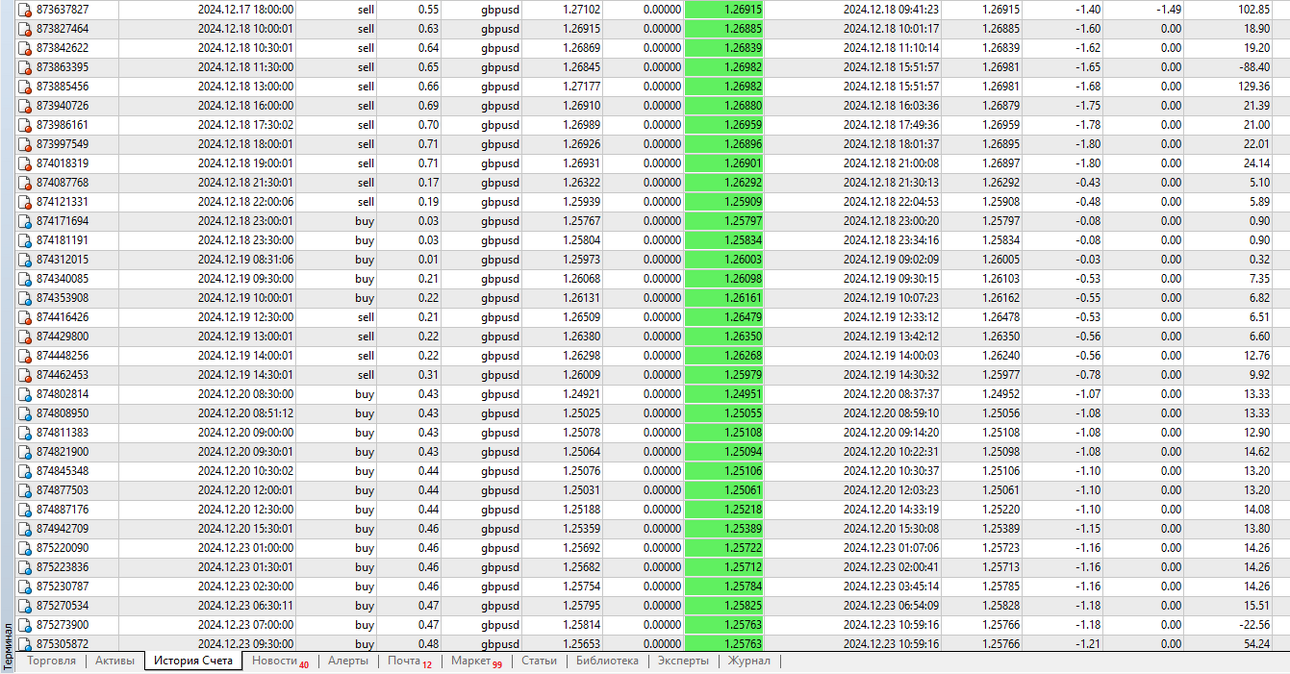Image resolution: width=1290 pixels, height=674 pixels.
Task: Select the icon of order 873842622
Action: (x=25, y=48)
